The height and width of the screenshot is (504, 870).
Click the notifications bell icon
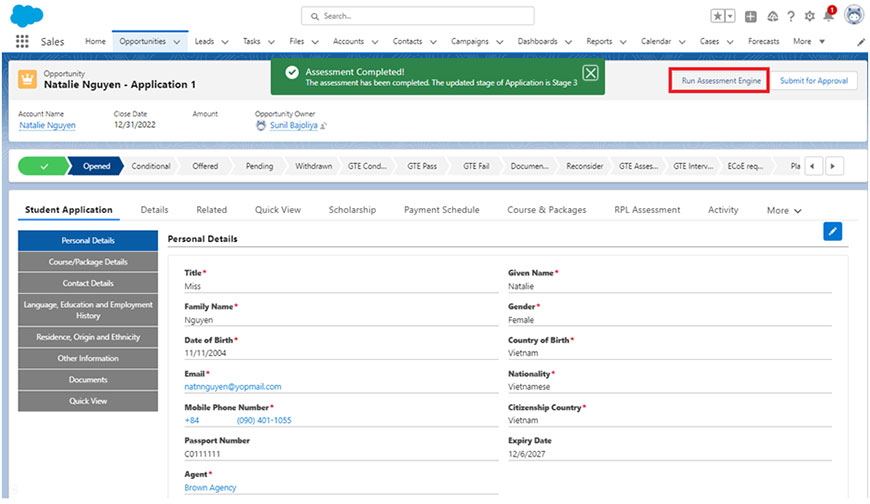[828, 16]
